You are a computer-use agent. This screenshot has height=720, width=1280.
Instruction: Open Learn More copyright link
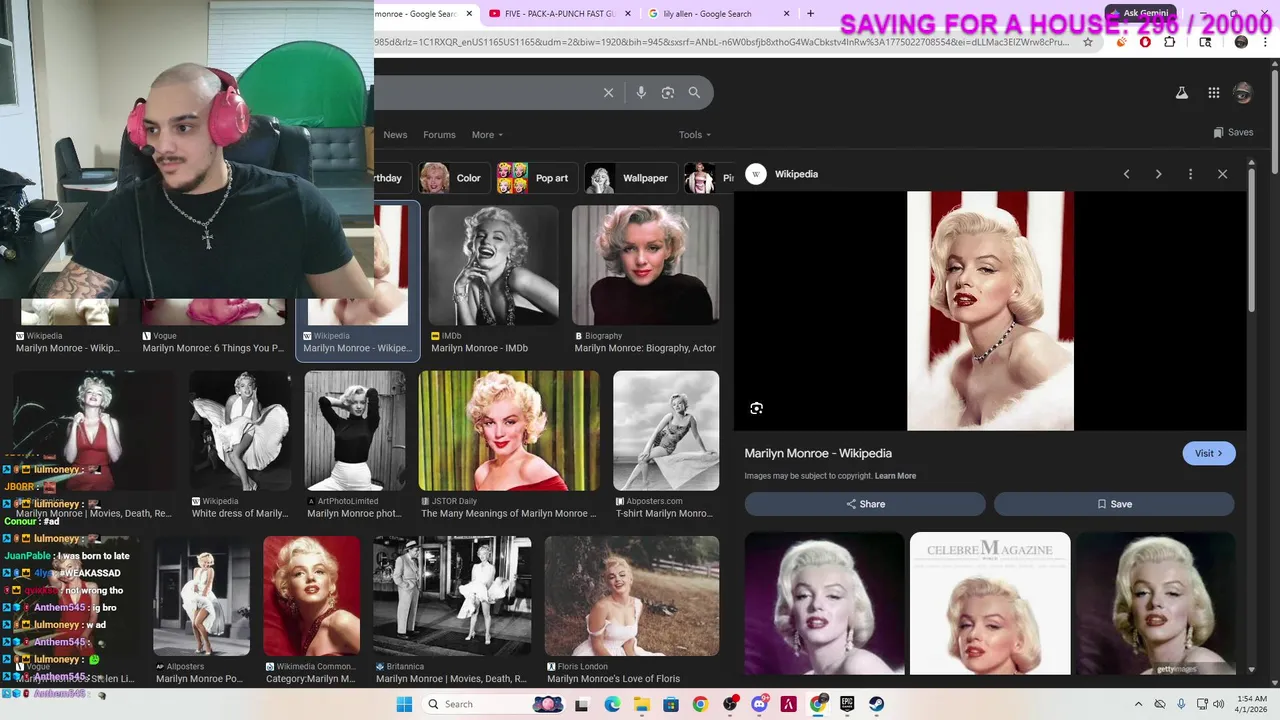(895, 476)
